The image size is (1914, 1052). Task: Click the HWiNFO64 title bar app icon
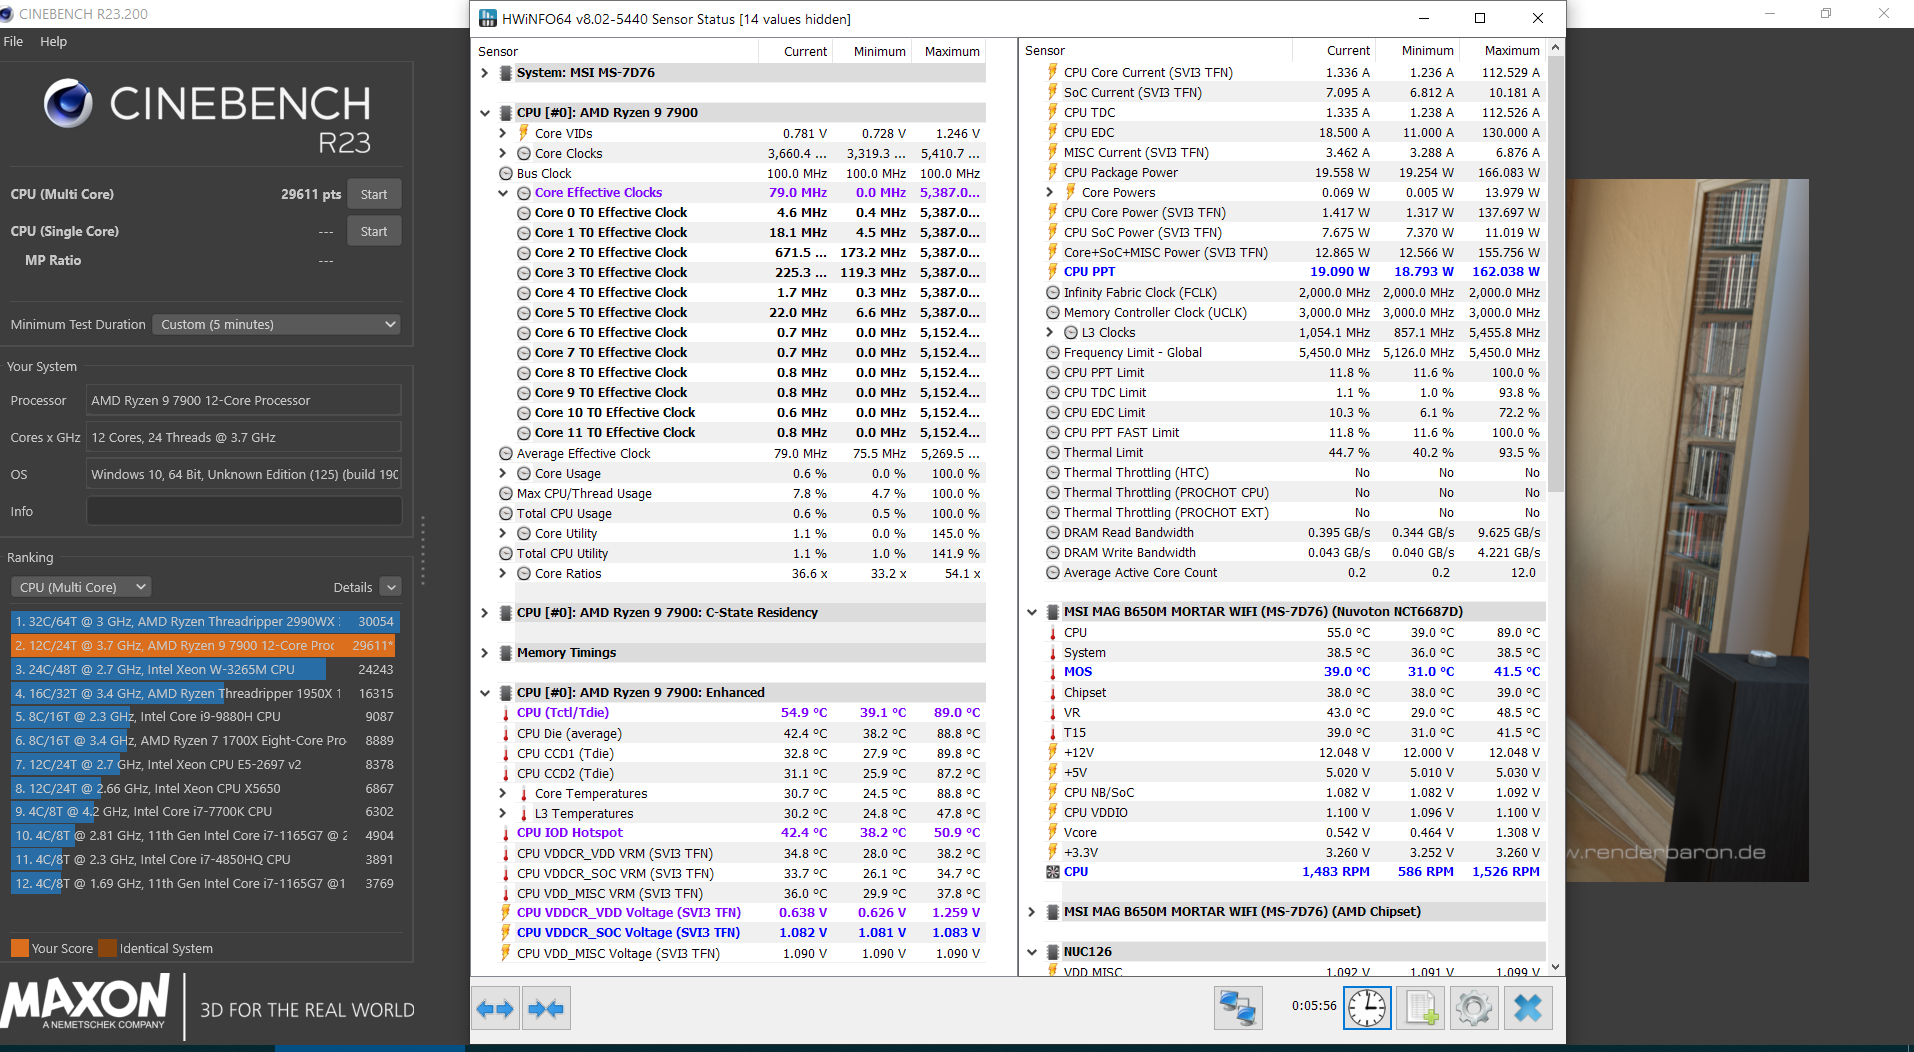pyautogui.click(x=488, y=18)
